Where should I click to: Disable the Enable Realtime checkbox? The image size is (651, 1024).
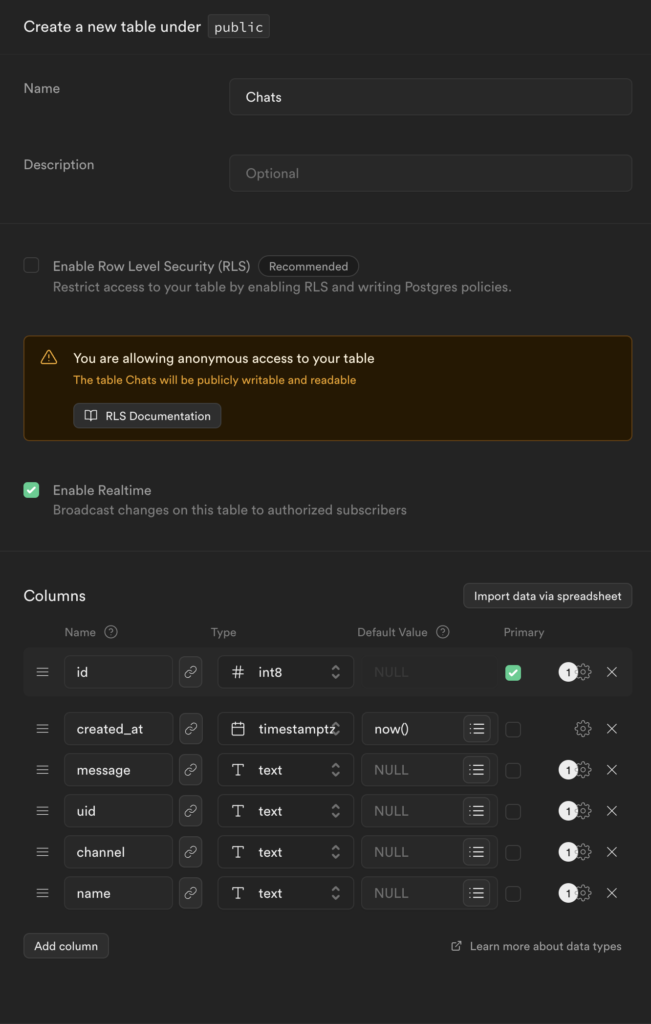(32, 490)
